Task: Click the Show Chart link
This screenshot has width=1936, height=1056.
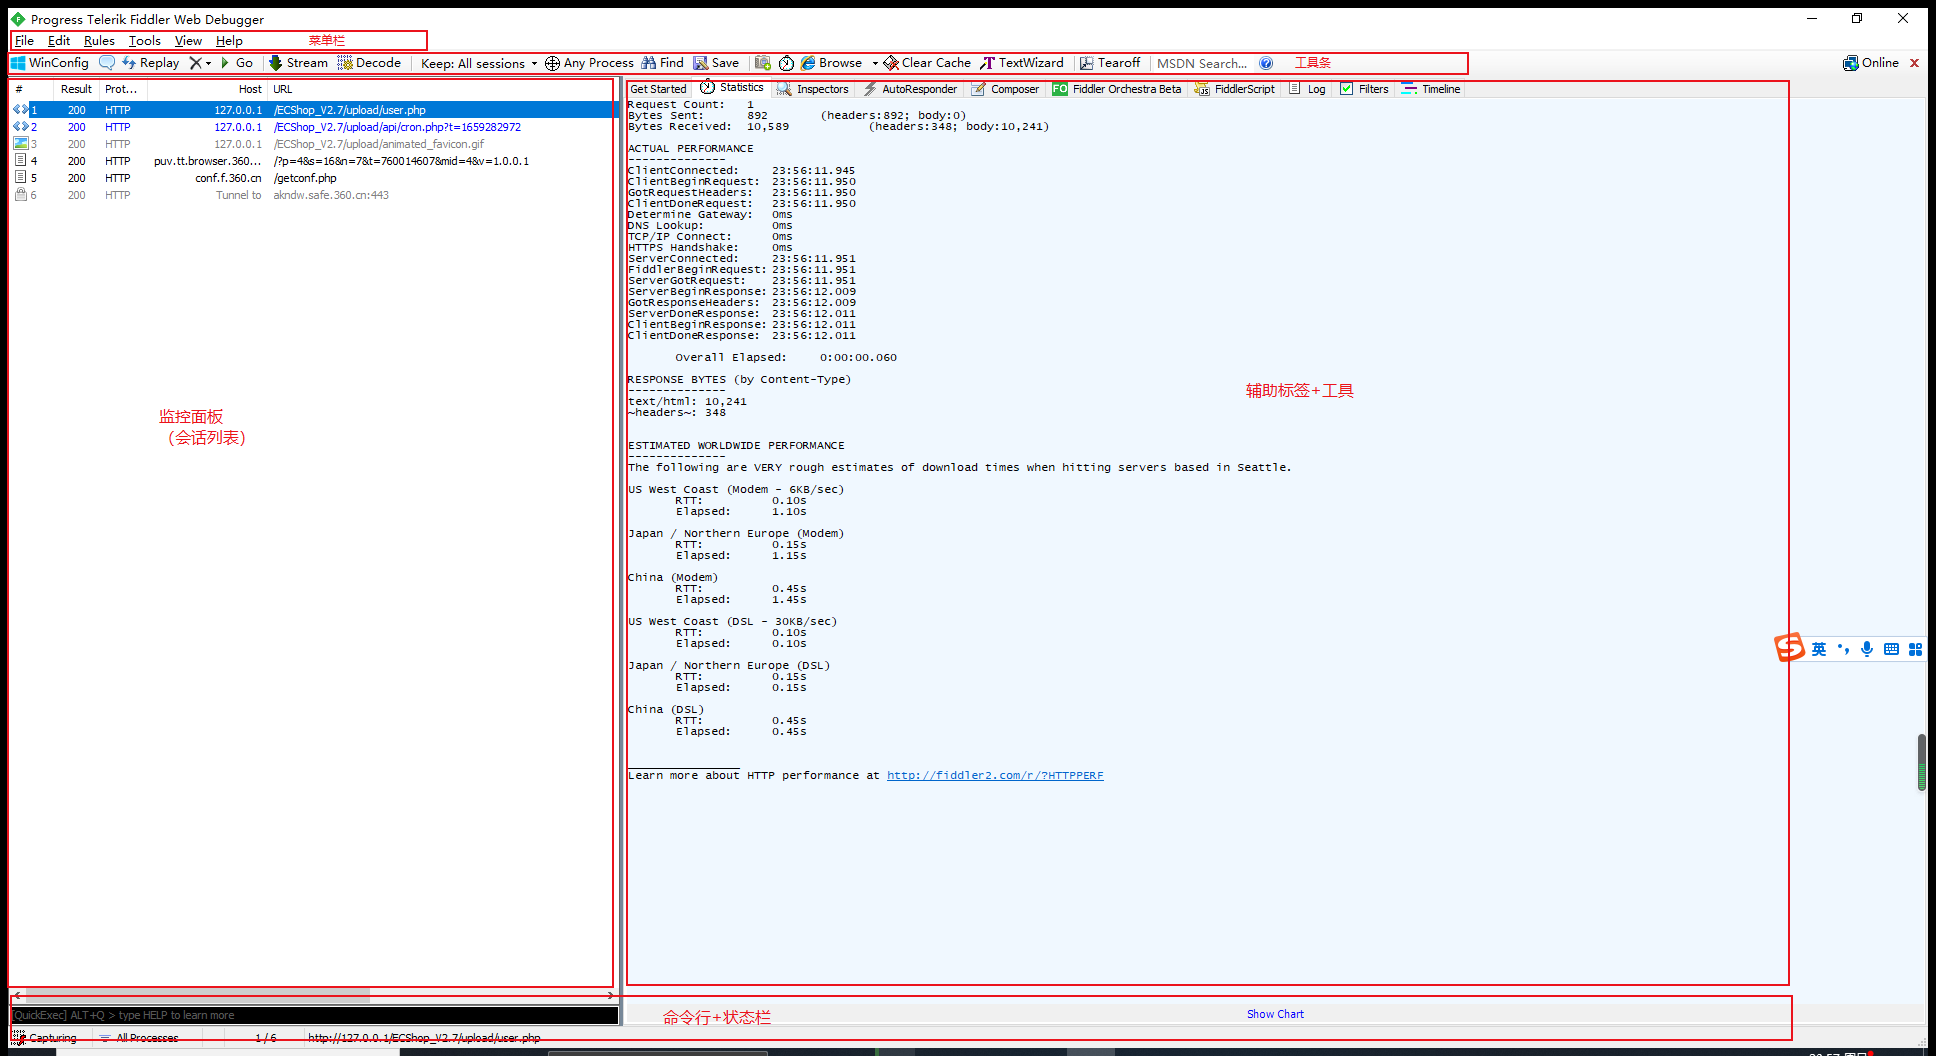Action: pyautogui.click(x=1275, y=1014)
